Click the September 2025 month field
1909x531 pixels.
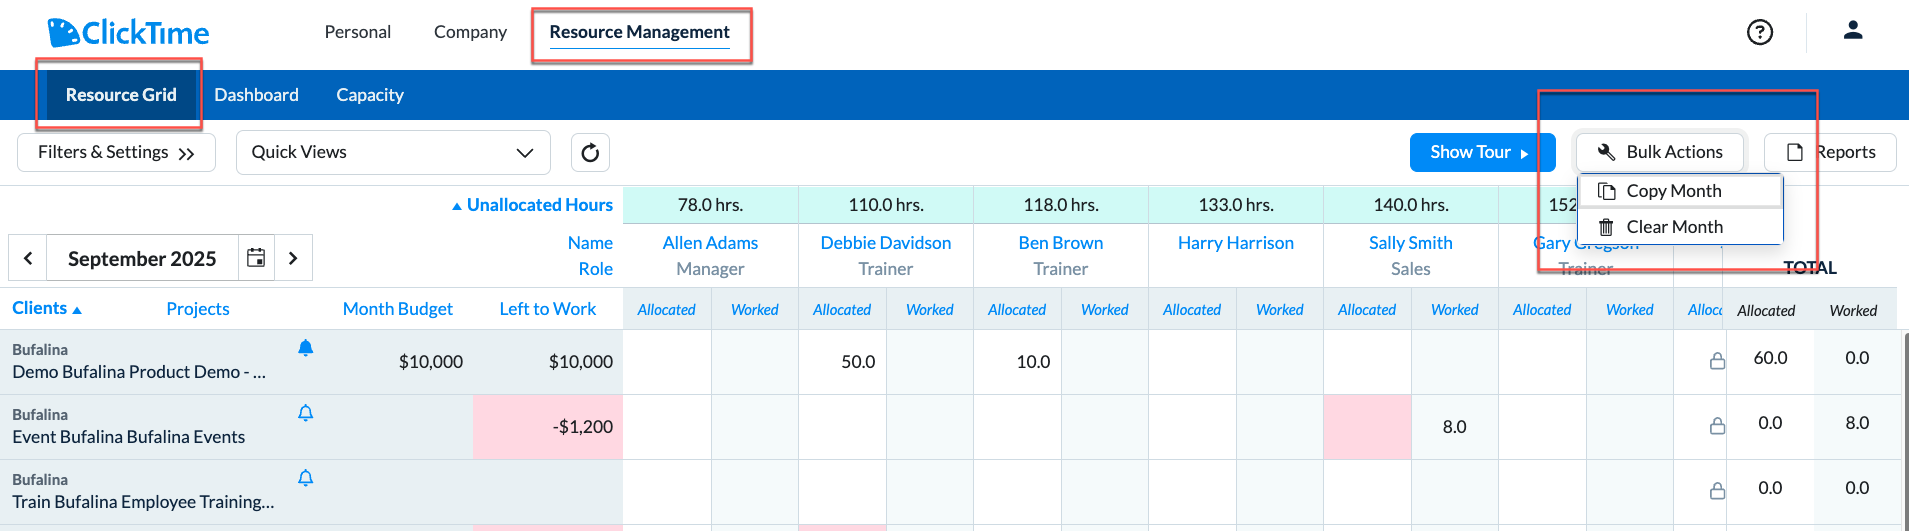pyautogui.click(x=142, y=258)
